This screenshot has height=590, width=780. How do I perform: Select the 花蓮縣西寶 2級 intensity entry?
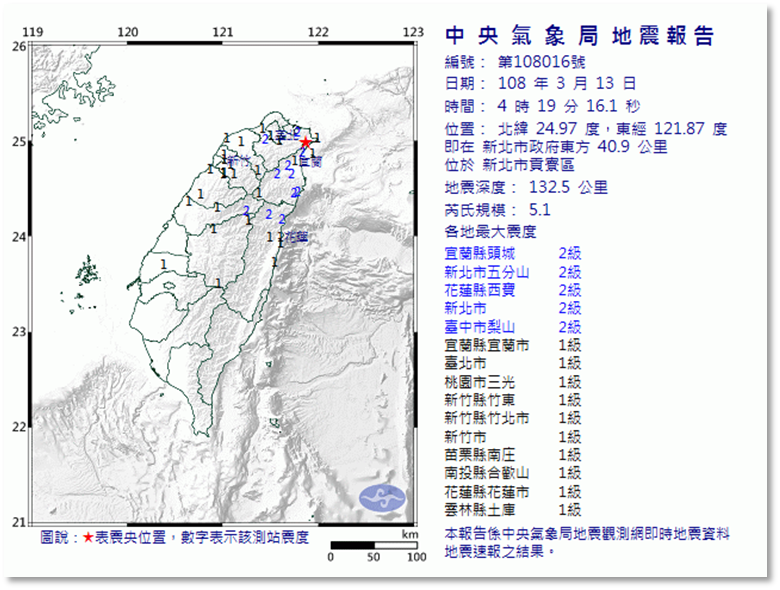(x=512, y=290)
